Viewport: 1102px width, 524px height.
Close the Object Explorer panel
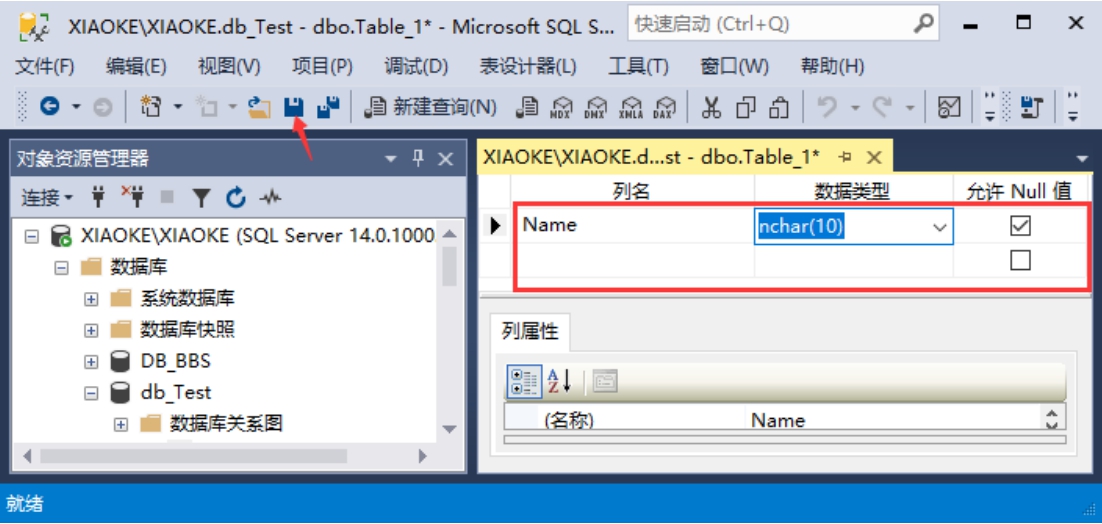tap(446, 159)
